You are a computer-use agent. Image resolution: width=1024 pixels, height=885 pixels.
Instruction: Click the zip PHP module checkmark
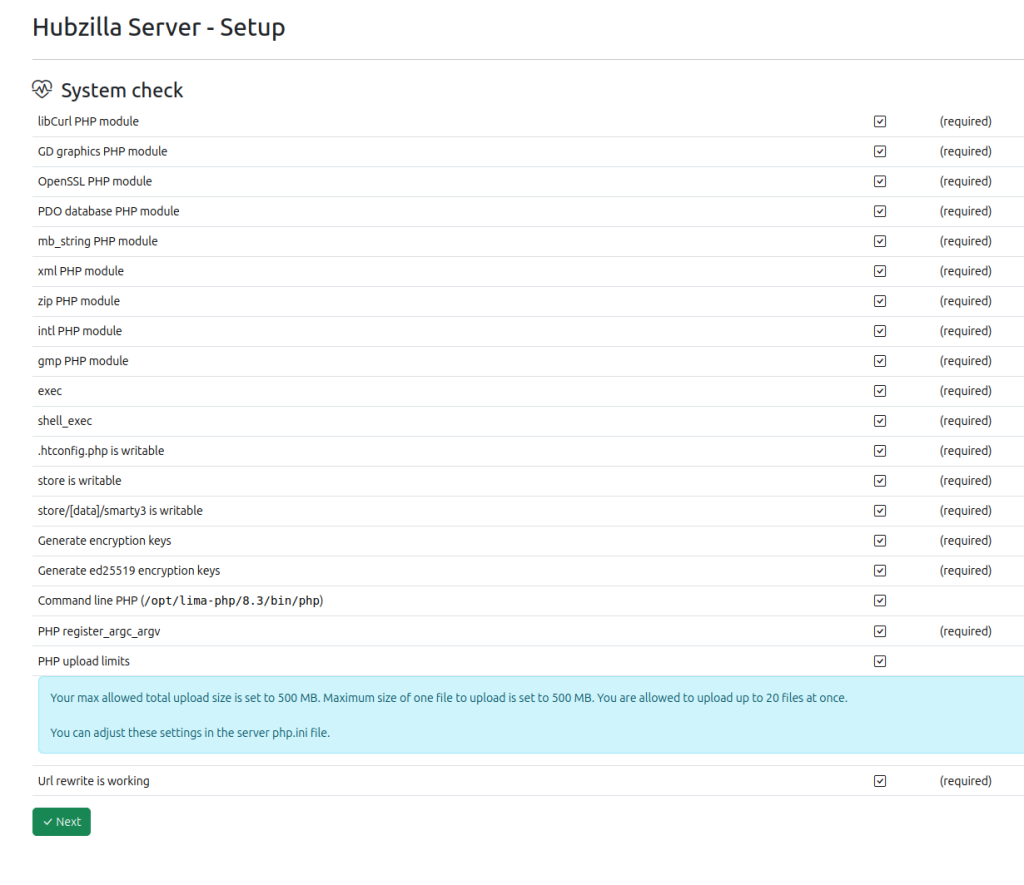click(x=880, y=301)
